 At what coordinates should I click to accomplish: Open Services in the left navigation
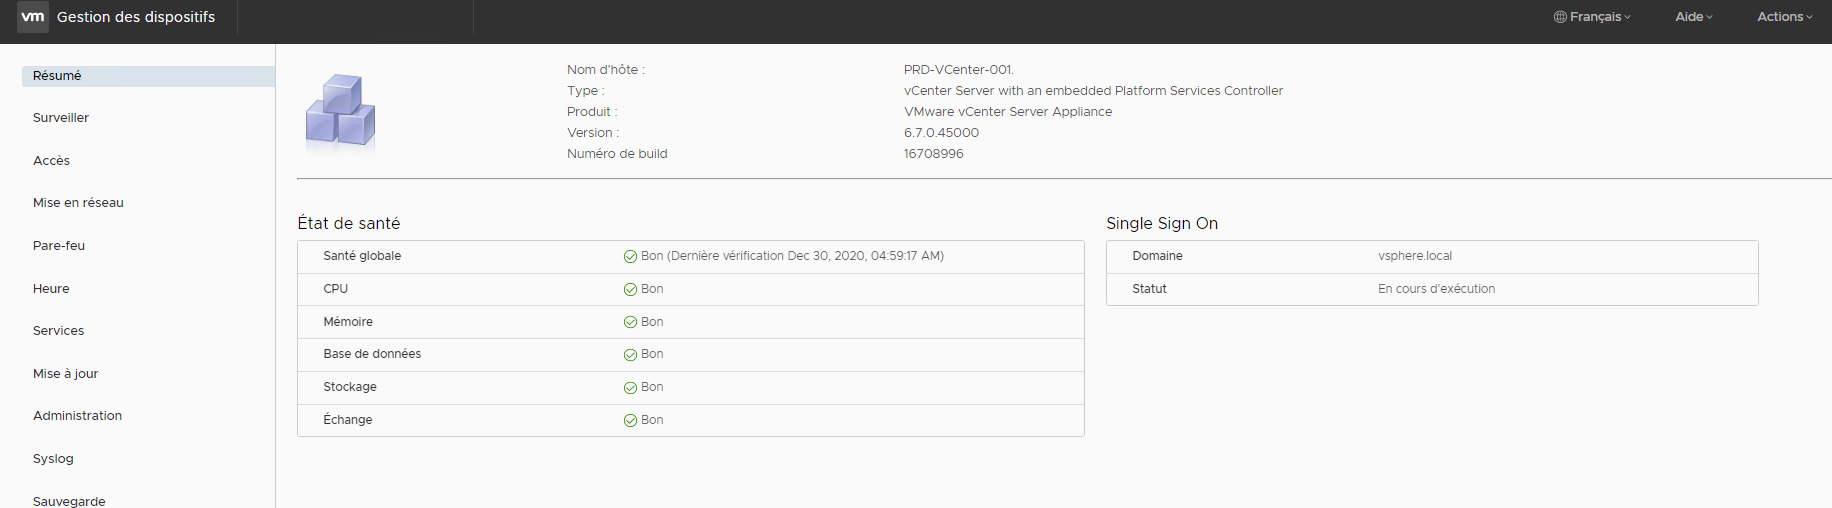(58, 331)
